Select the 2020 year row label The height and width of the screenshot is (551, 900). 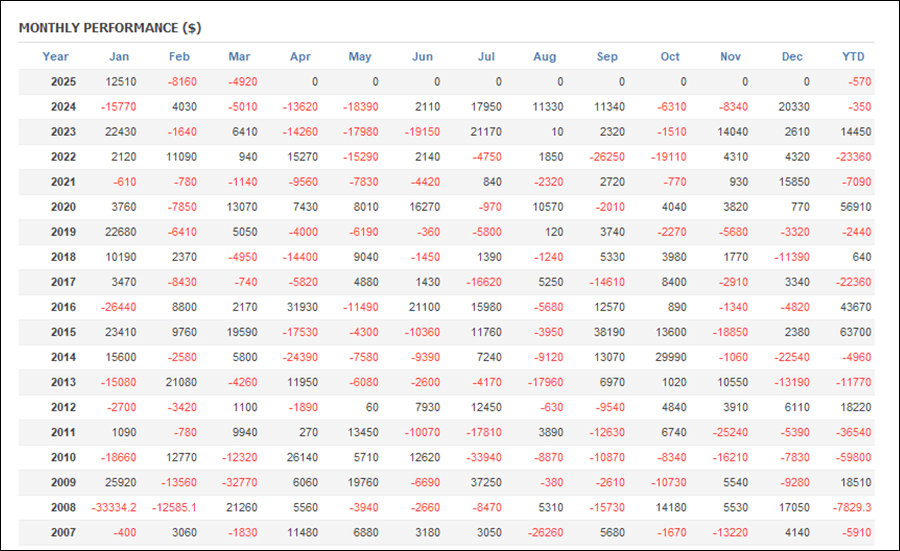pos(63,207)
